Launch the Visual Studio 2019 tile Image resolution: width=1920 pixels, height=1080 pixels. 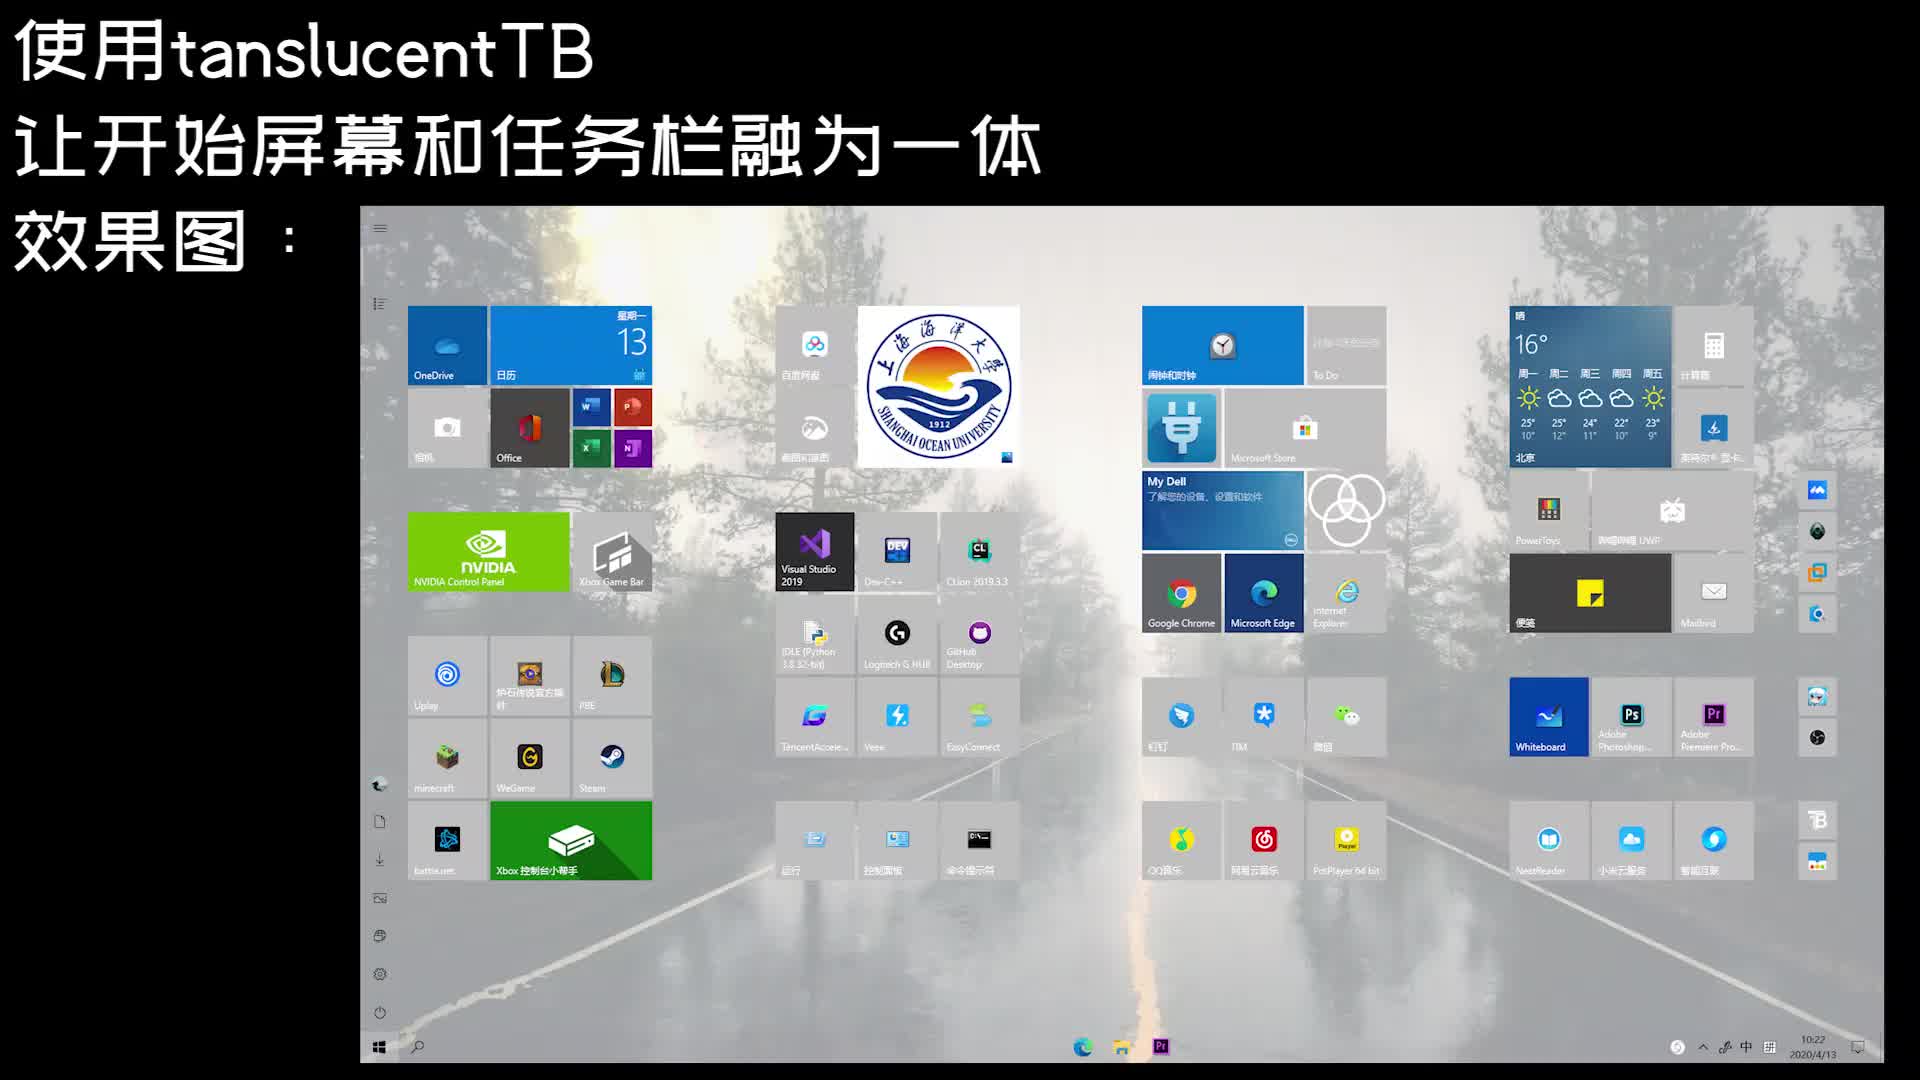pyautogui.click(x=814, y=551)
